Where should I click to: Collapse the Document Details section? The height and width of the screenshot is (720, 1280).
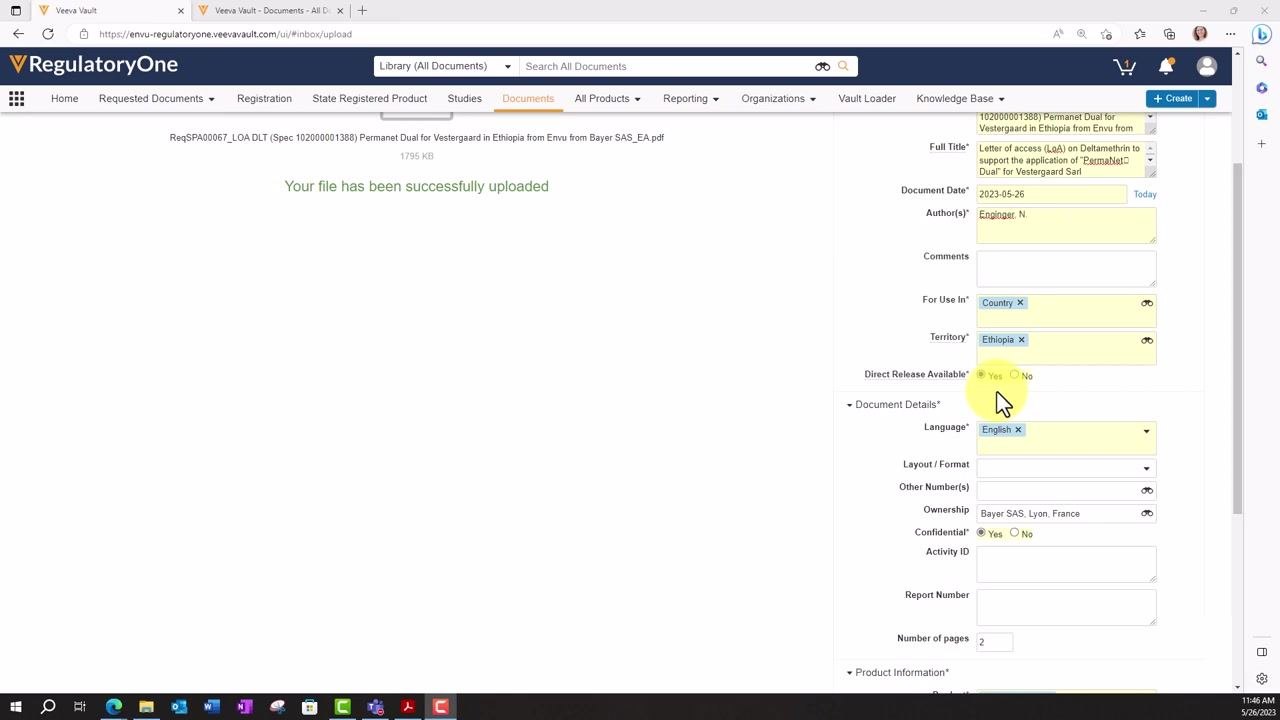point(849,405)
